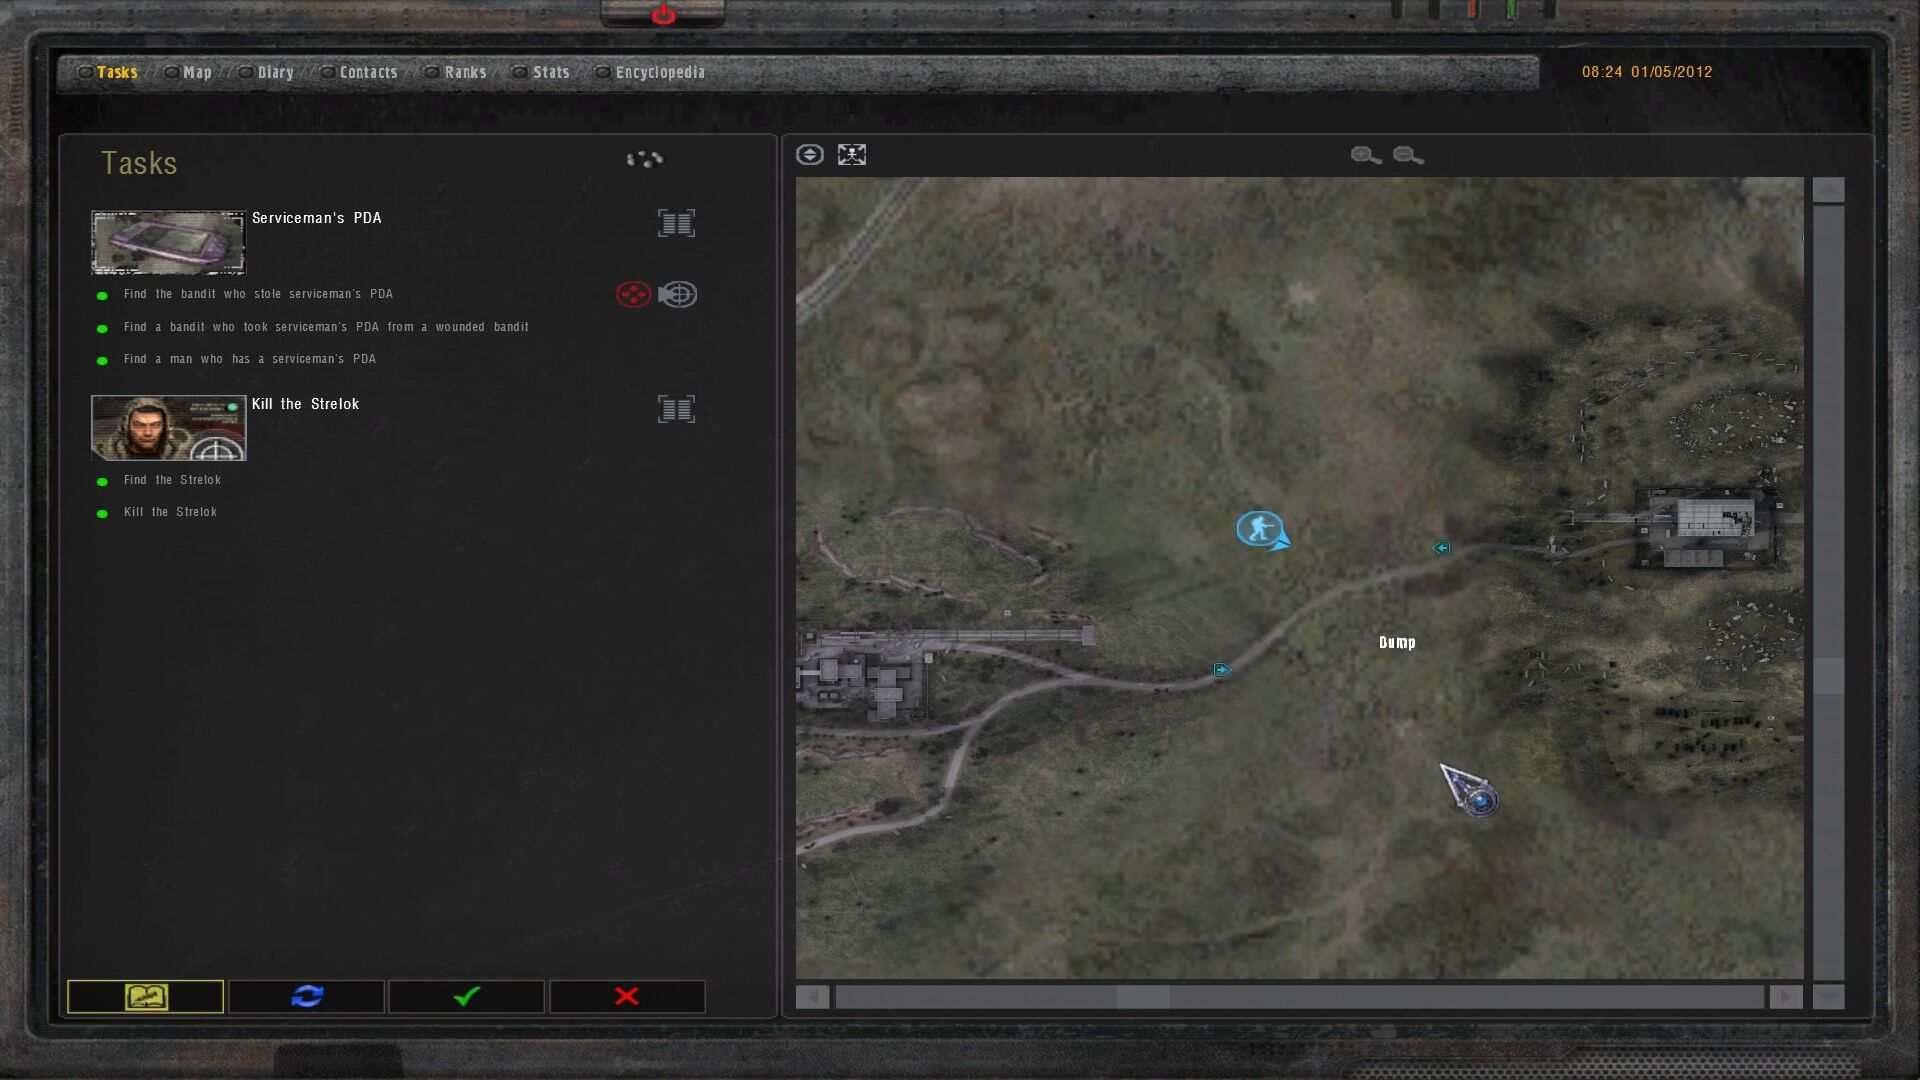Open the Tasks tab
This screenshot has height=1080, width=1920.
[117, 72]
